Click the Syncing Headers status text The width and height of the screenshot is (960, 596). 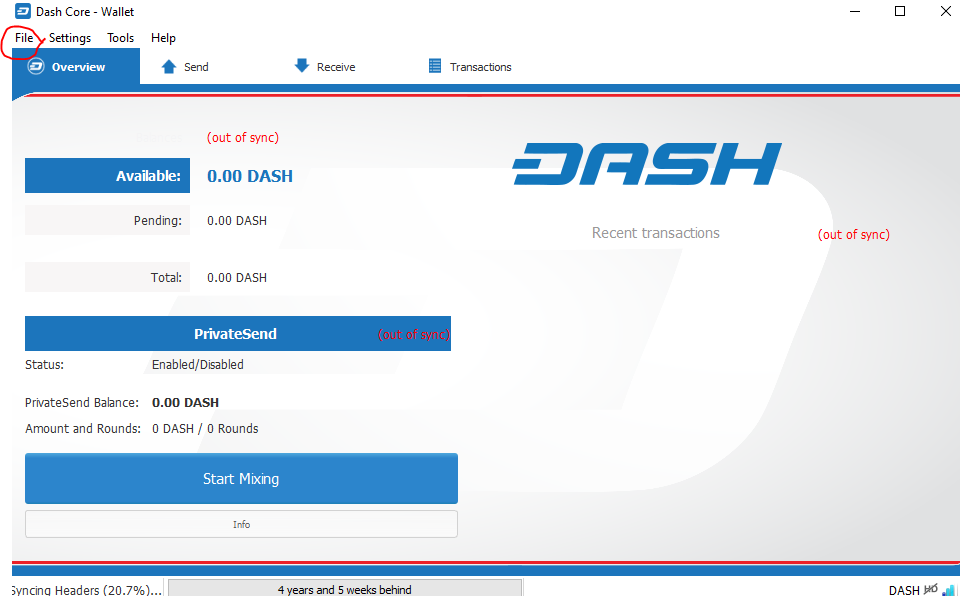(86, 590)
